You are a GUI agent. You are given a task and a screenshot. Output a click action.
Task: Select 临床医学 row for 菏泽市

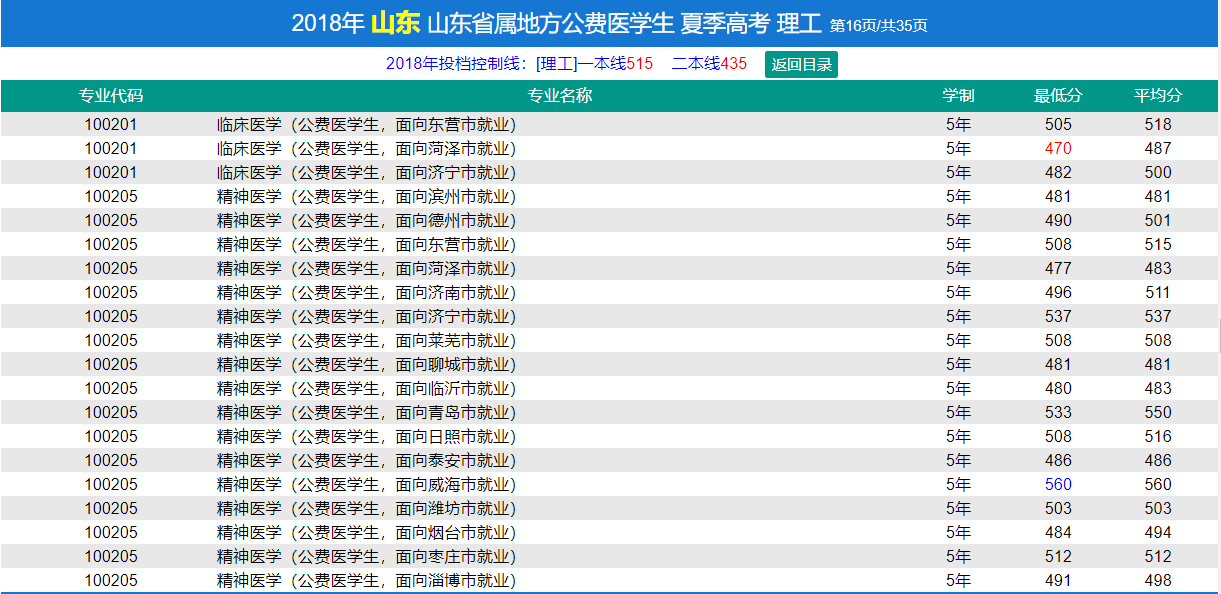click(366, 149)
